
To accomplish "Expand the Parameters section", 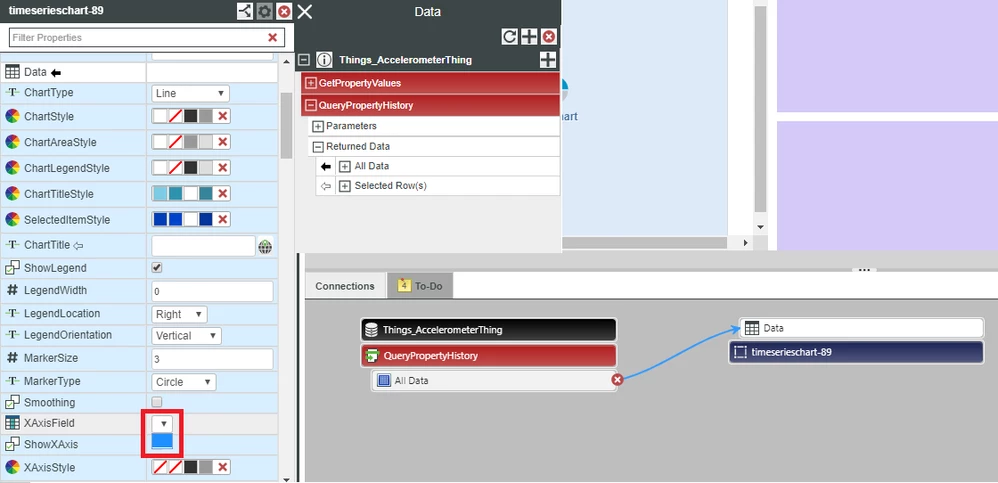I will click(x=318, y=126).
